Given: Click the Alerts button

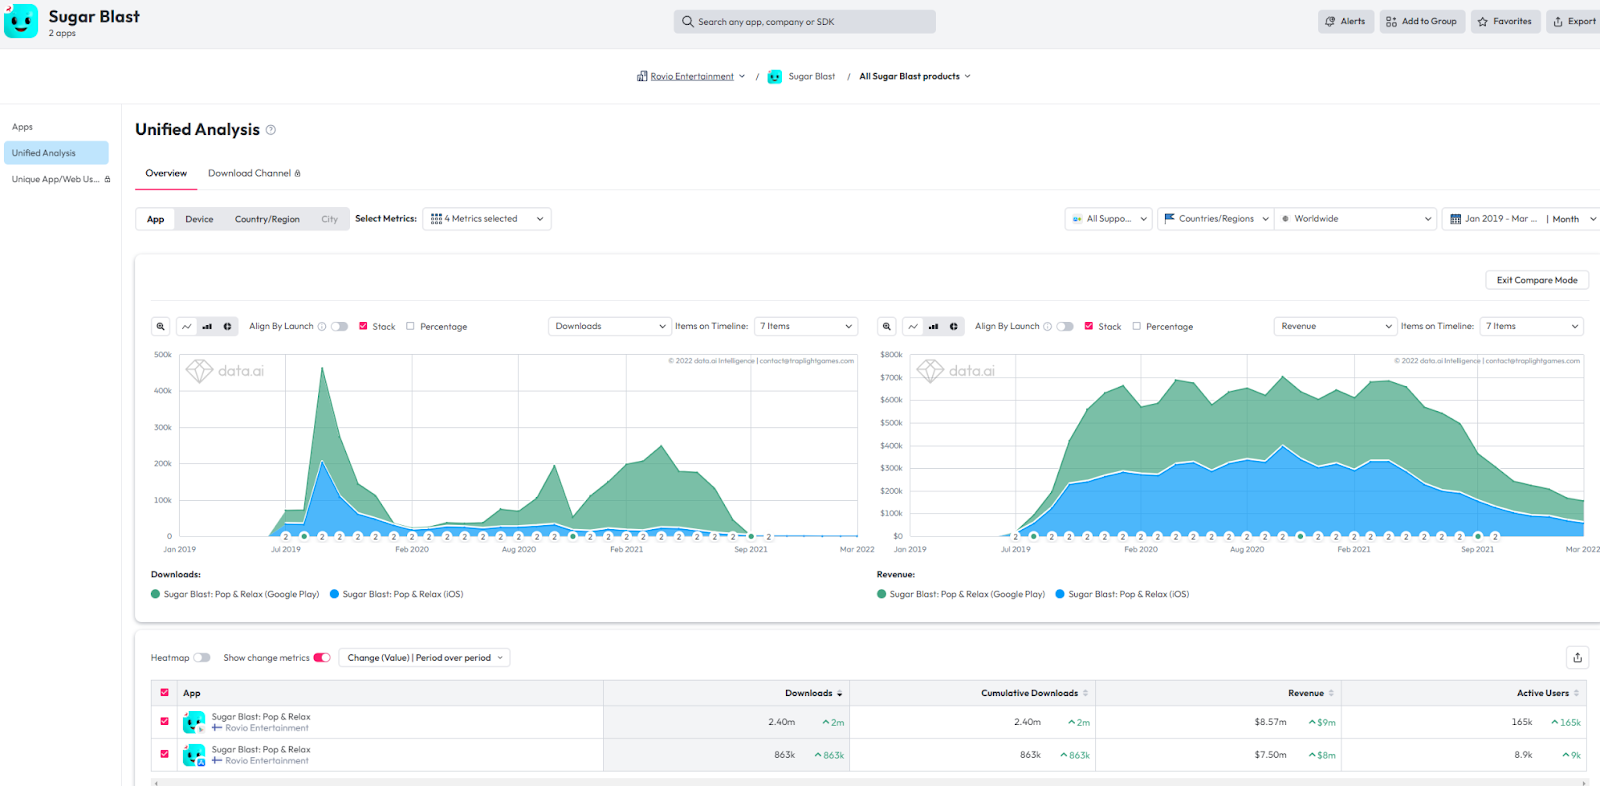Looking at the screenshot, I should pos(1345,21).
